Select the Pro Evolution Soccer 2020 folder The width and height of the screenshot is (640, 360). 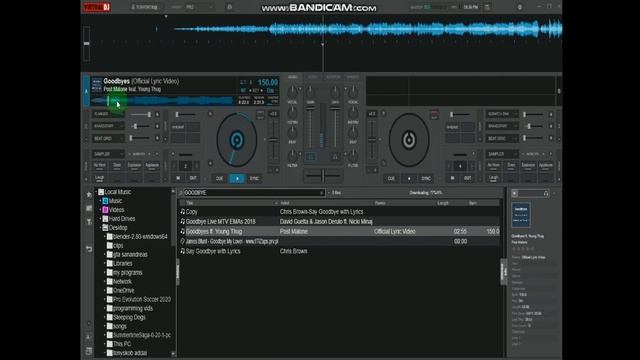(x=142, y=300)
